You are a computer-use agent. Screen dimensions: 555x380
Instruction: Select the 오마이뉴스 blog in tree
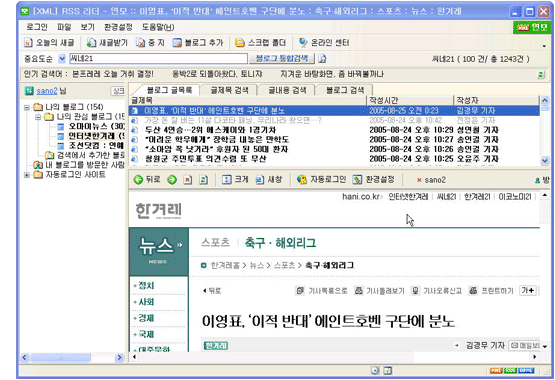96,126
